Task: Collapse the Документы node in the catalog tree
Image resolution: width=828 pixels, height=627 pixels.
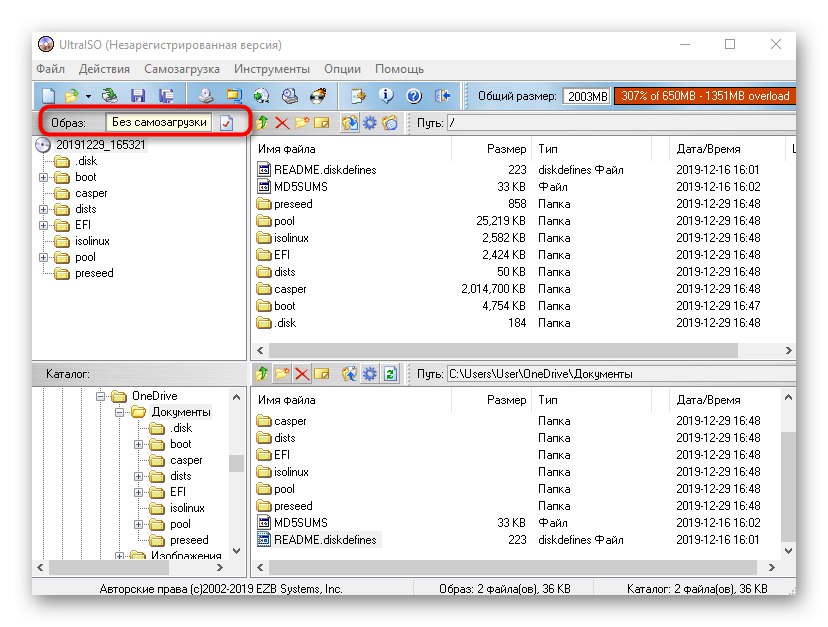Action: tap(120, 412)
